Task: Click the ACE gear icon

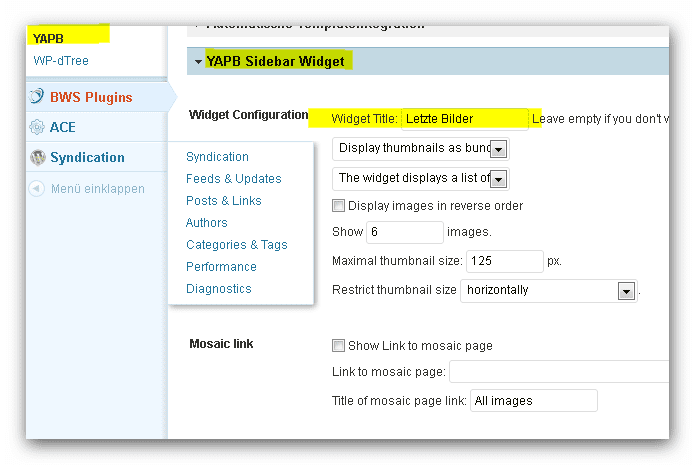Action: click(x=37, y=127)
